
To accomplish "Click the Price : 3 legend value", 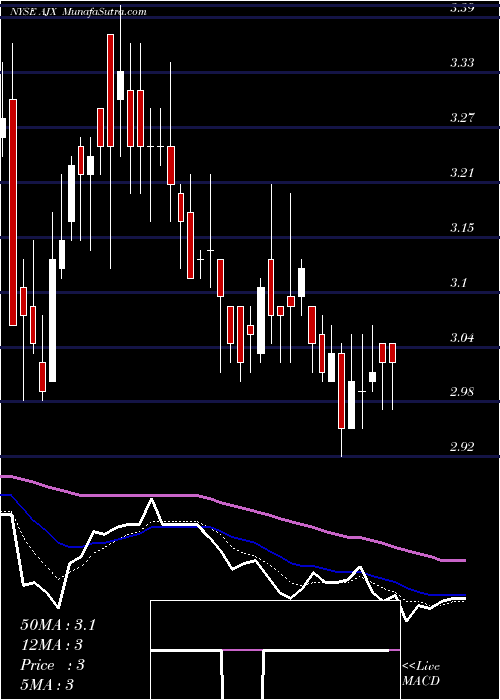I will tap(52, 665).
